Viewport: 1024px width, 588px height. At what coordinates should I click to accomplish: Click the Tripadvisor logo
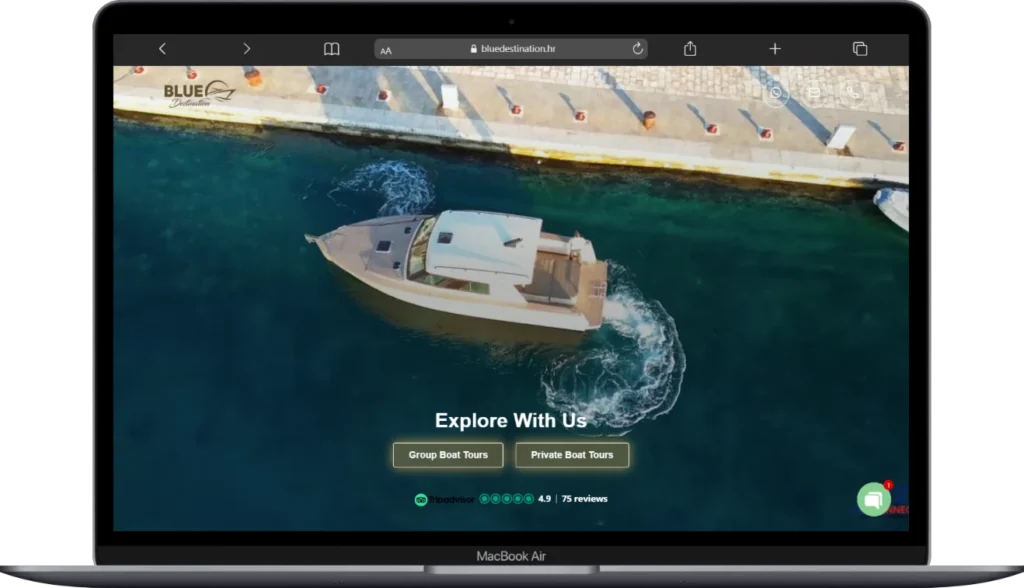tap(445, 499)
